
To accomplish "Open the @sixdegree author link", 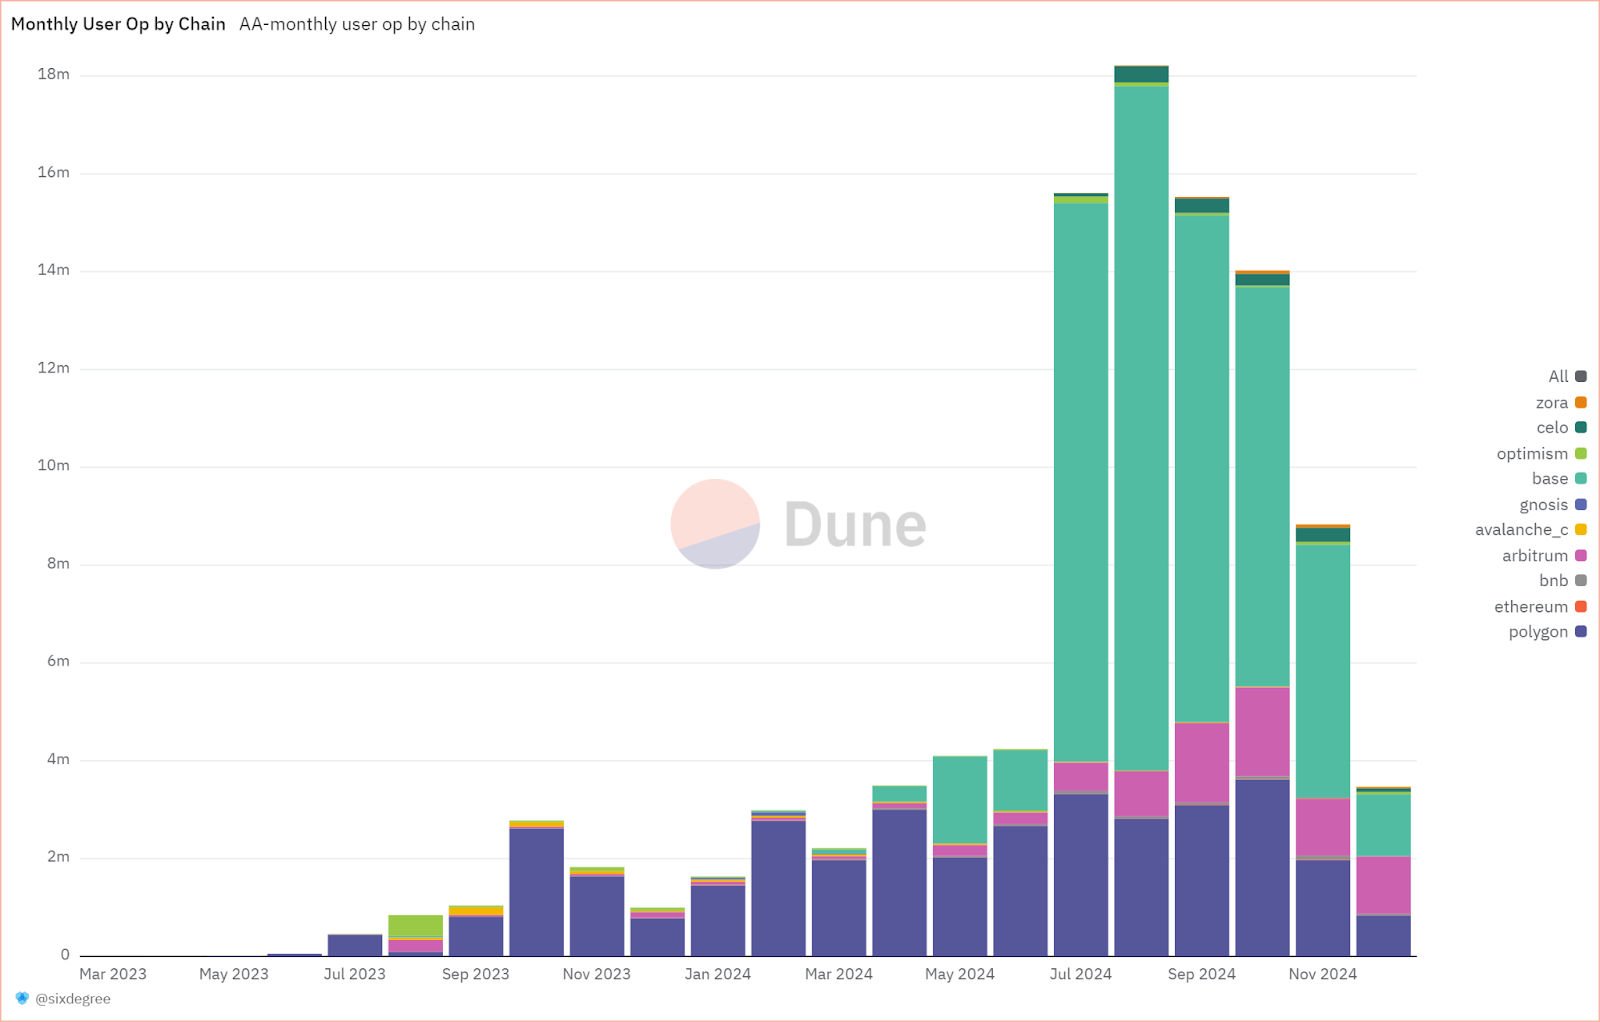I will tap(73, 998).
